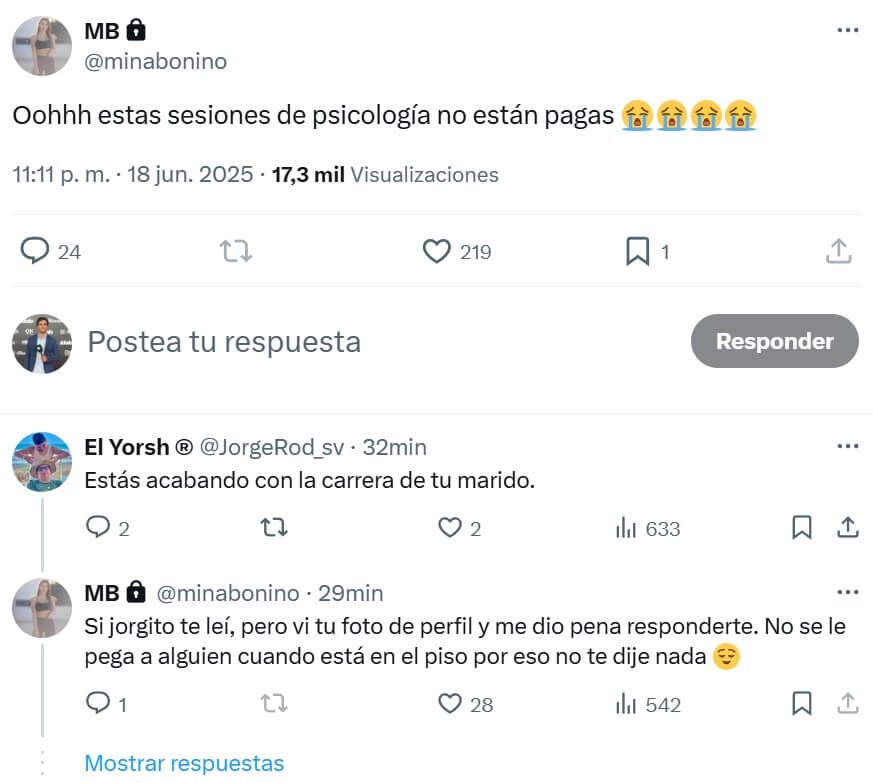
Task: Click the Postea tu respuesta field
Action: point(223,342)
